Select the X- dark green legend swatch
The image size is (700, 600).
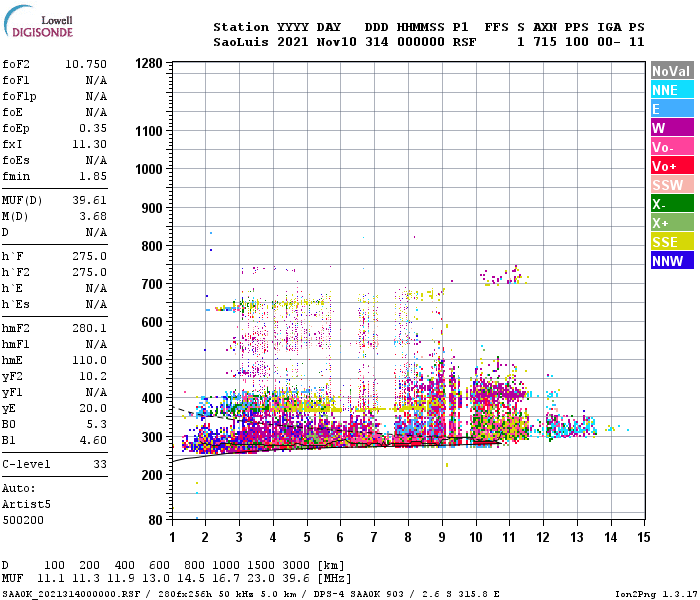tap(672, 204)
